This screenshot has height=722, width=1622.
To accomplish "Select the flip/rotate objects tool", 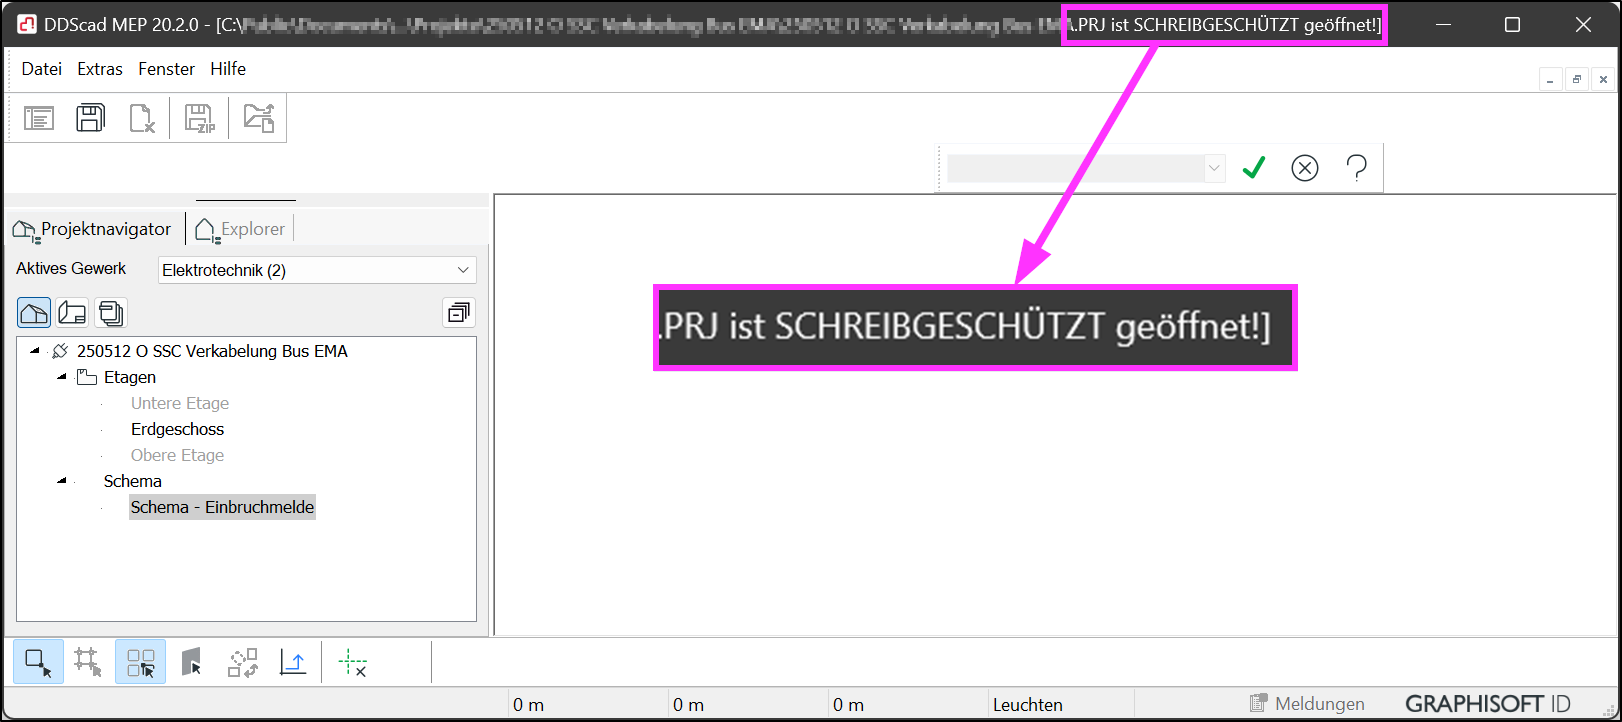I will 243,662.
